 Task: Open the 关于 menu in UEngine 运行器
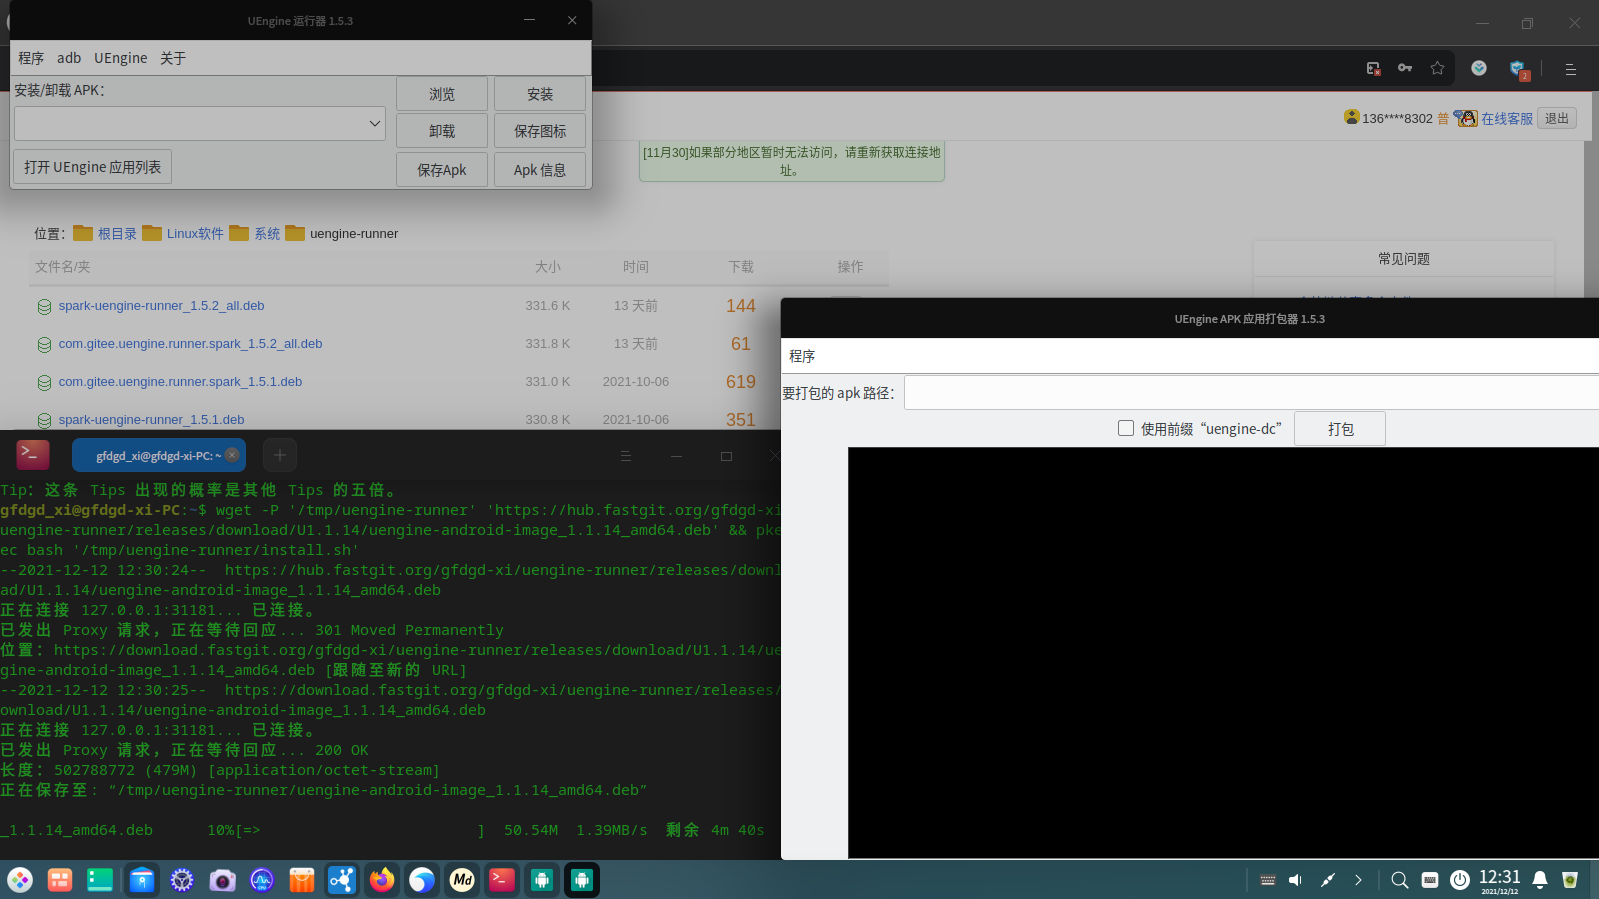pyautogui.click(x=173, y=58)
